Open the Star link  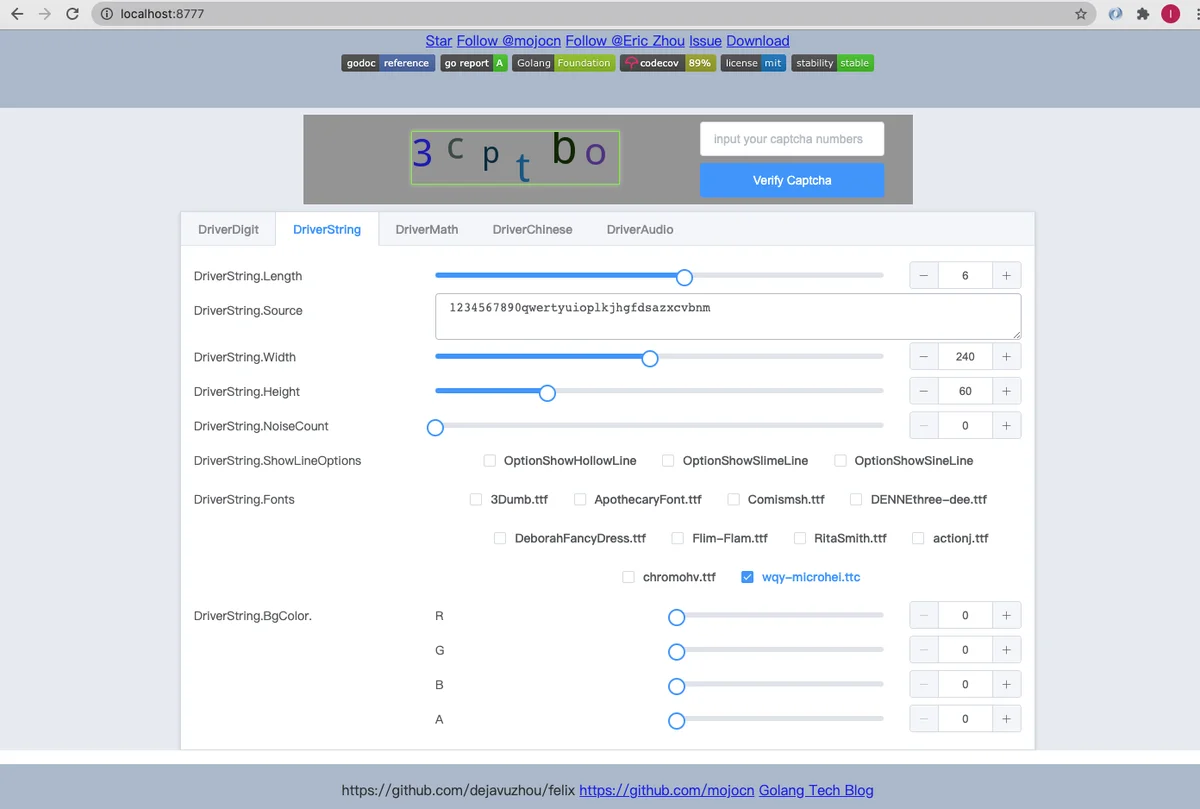point(439,41)
